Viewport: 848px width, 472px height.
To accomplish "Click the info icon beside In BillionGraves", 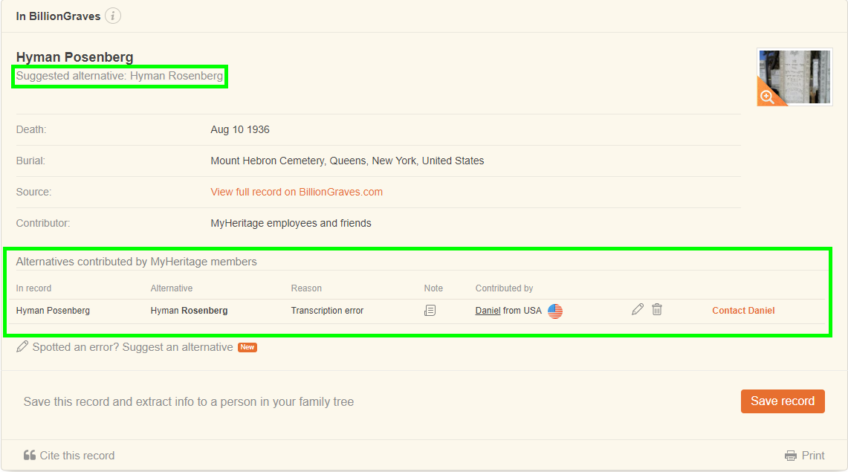I will pyautogui.click(x=113, y=16).
